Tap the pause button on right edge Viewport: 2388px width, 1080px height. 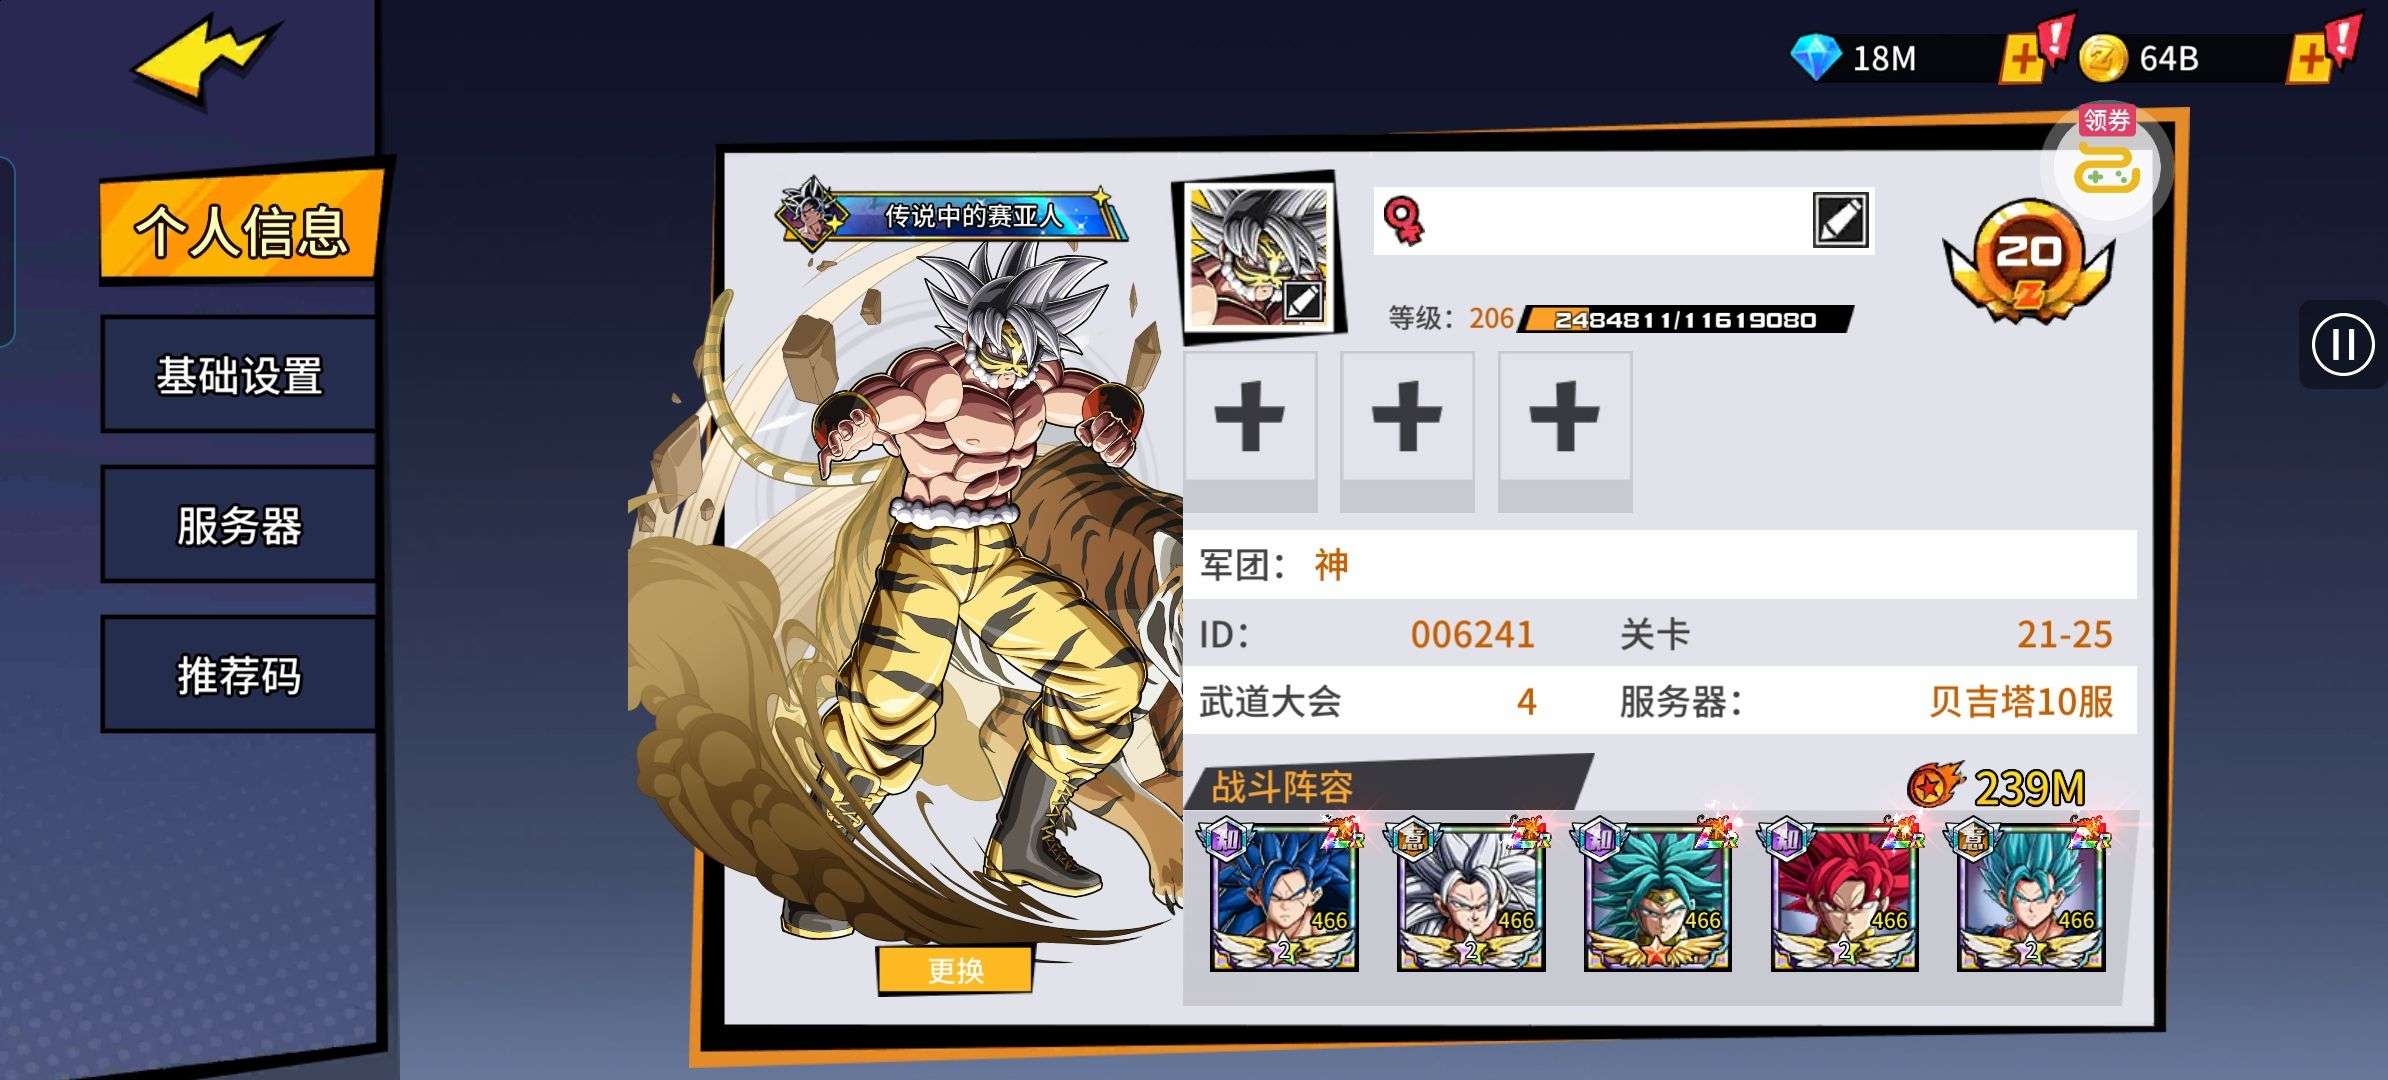[x=2342, y=345]
